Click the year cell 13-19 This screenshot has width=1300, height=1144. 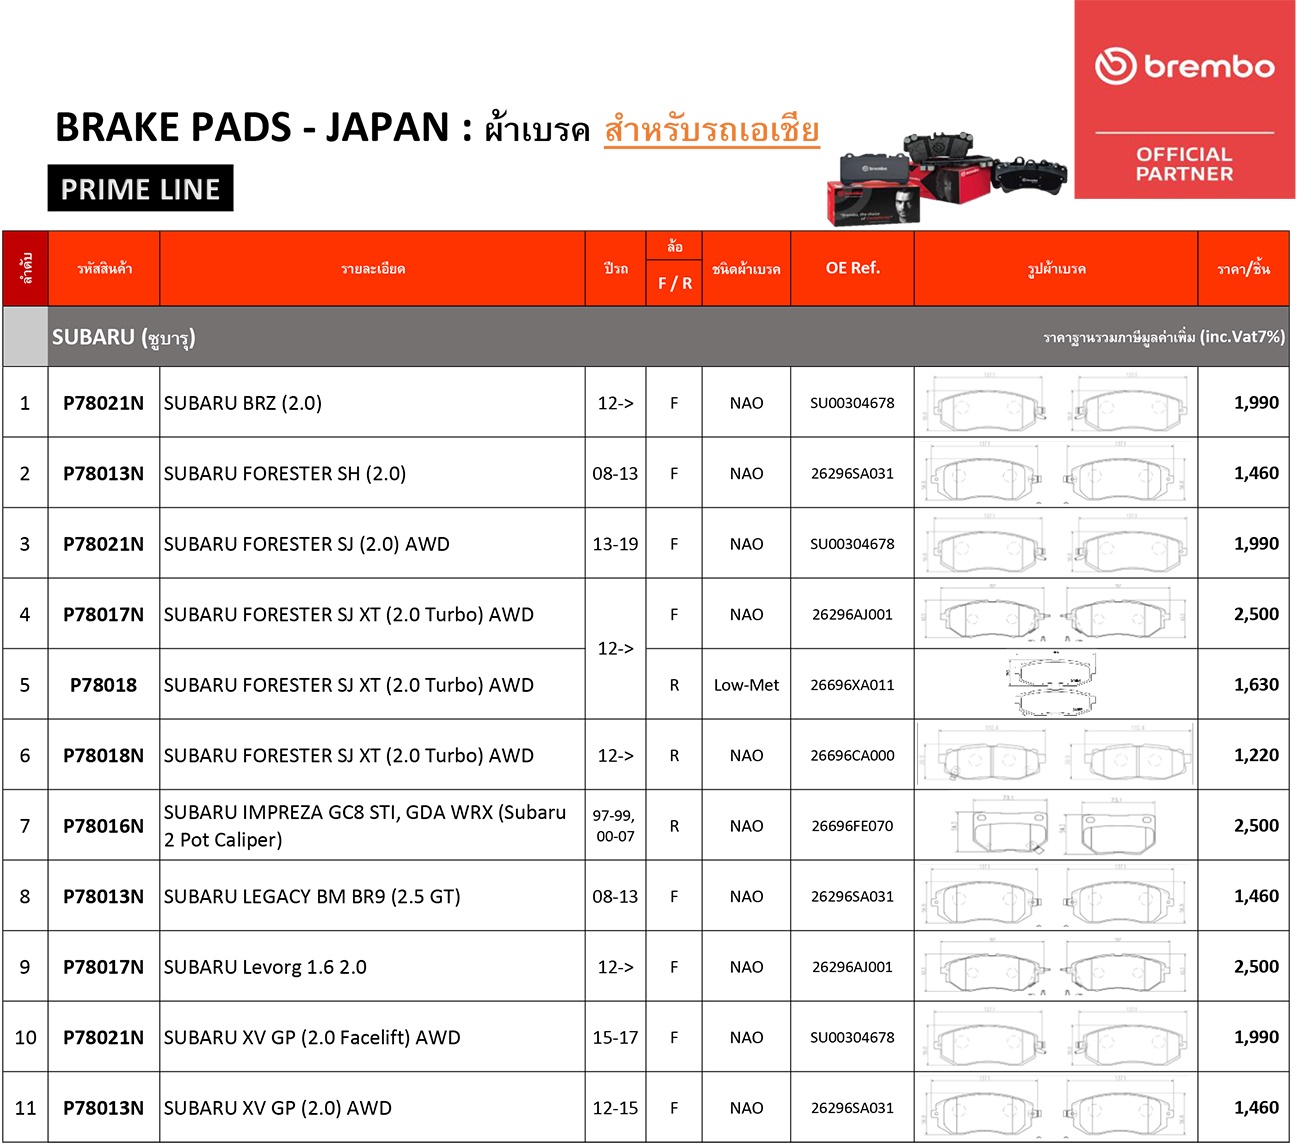coord(615,544)
